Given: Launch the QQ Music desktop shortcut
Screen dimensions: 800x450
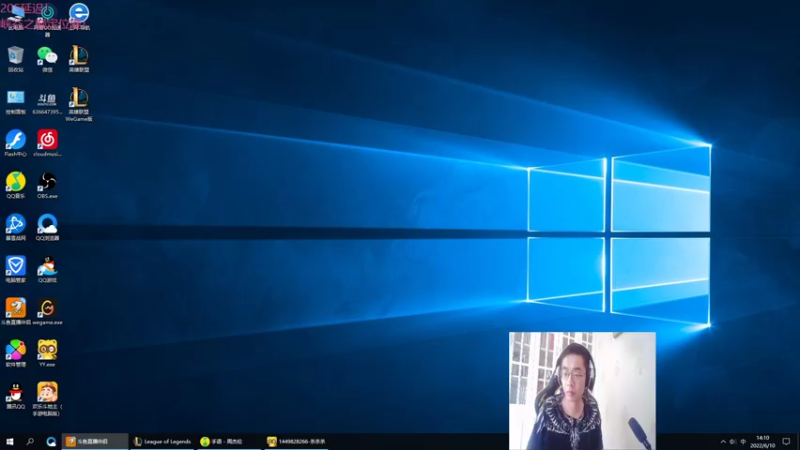Looking at the screenshot, I should click(x=15, y=185).
